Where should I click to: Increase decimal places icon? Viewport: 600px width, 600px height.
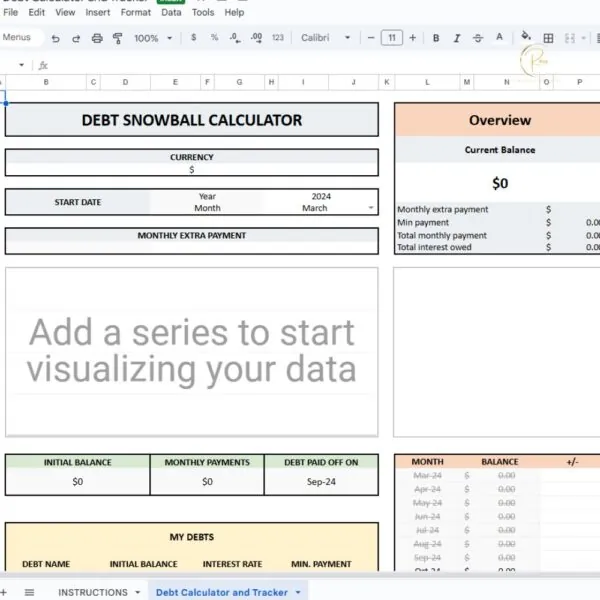[256, 38]
